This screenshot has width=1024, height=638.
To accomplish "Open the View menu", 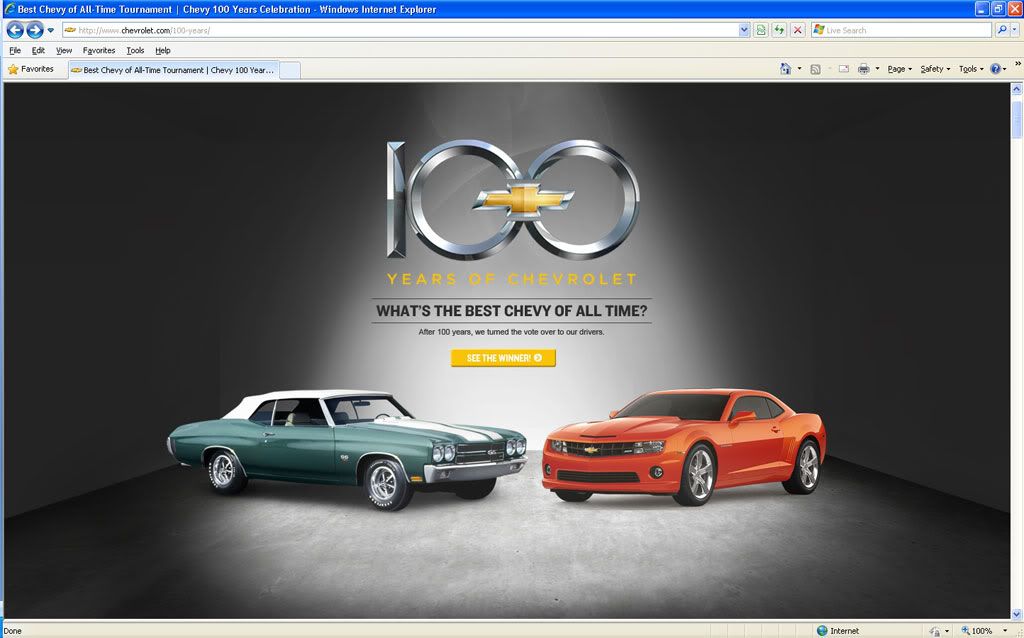I will click(x=64, y=50).
